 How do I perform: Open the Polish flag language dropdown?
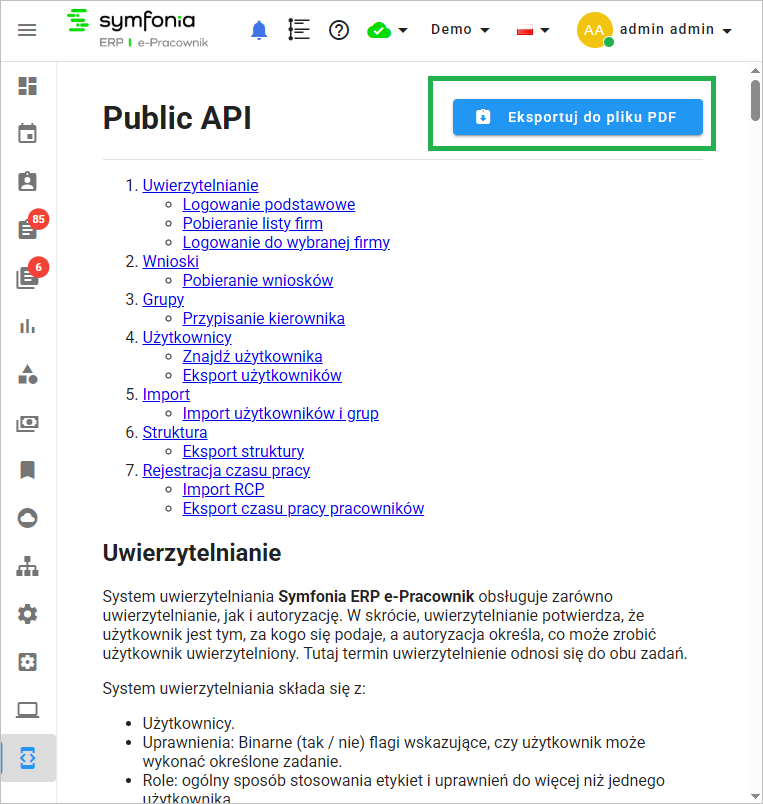[533, 30]
